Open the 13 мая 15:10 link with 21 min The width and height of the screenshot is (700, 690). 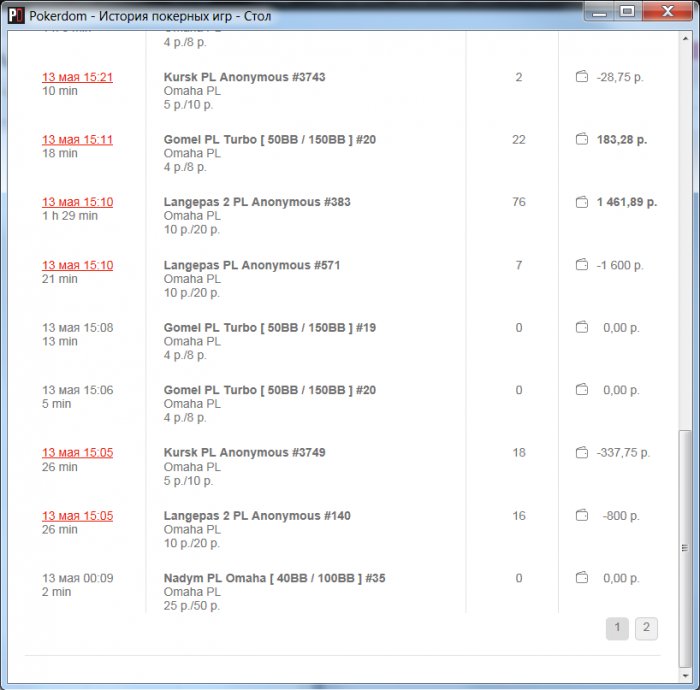point(78,265)
